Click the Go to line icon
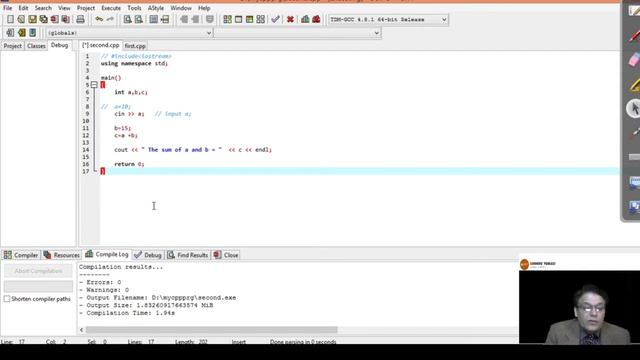Image resolution: width=640 pixels, height=360 pixels. pyautogui.click(x=165, y=19)
